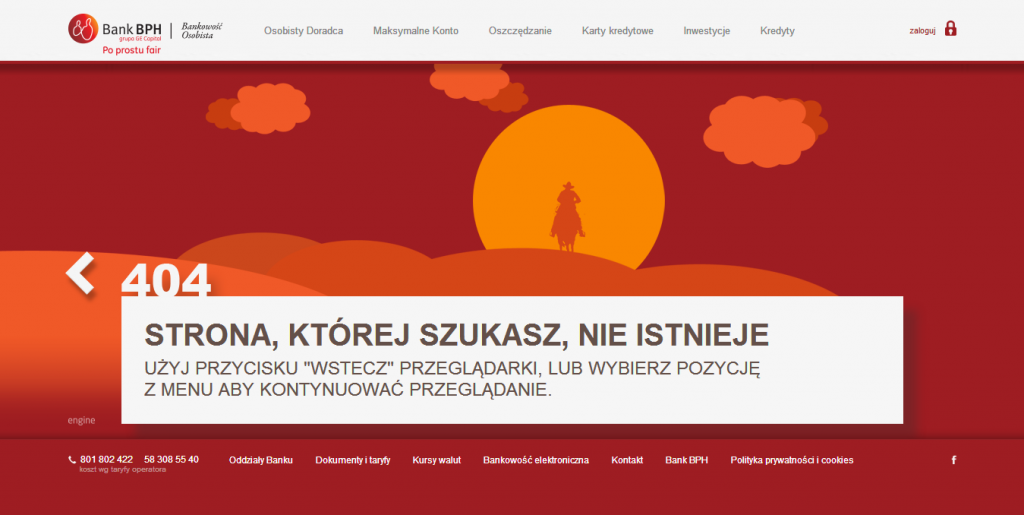This screenshot has width=1024, height=515.
Task: Open the Kredyty menu item
Action: click(x=777, y=31)
